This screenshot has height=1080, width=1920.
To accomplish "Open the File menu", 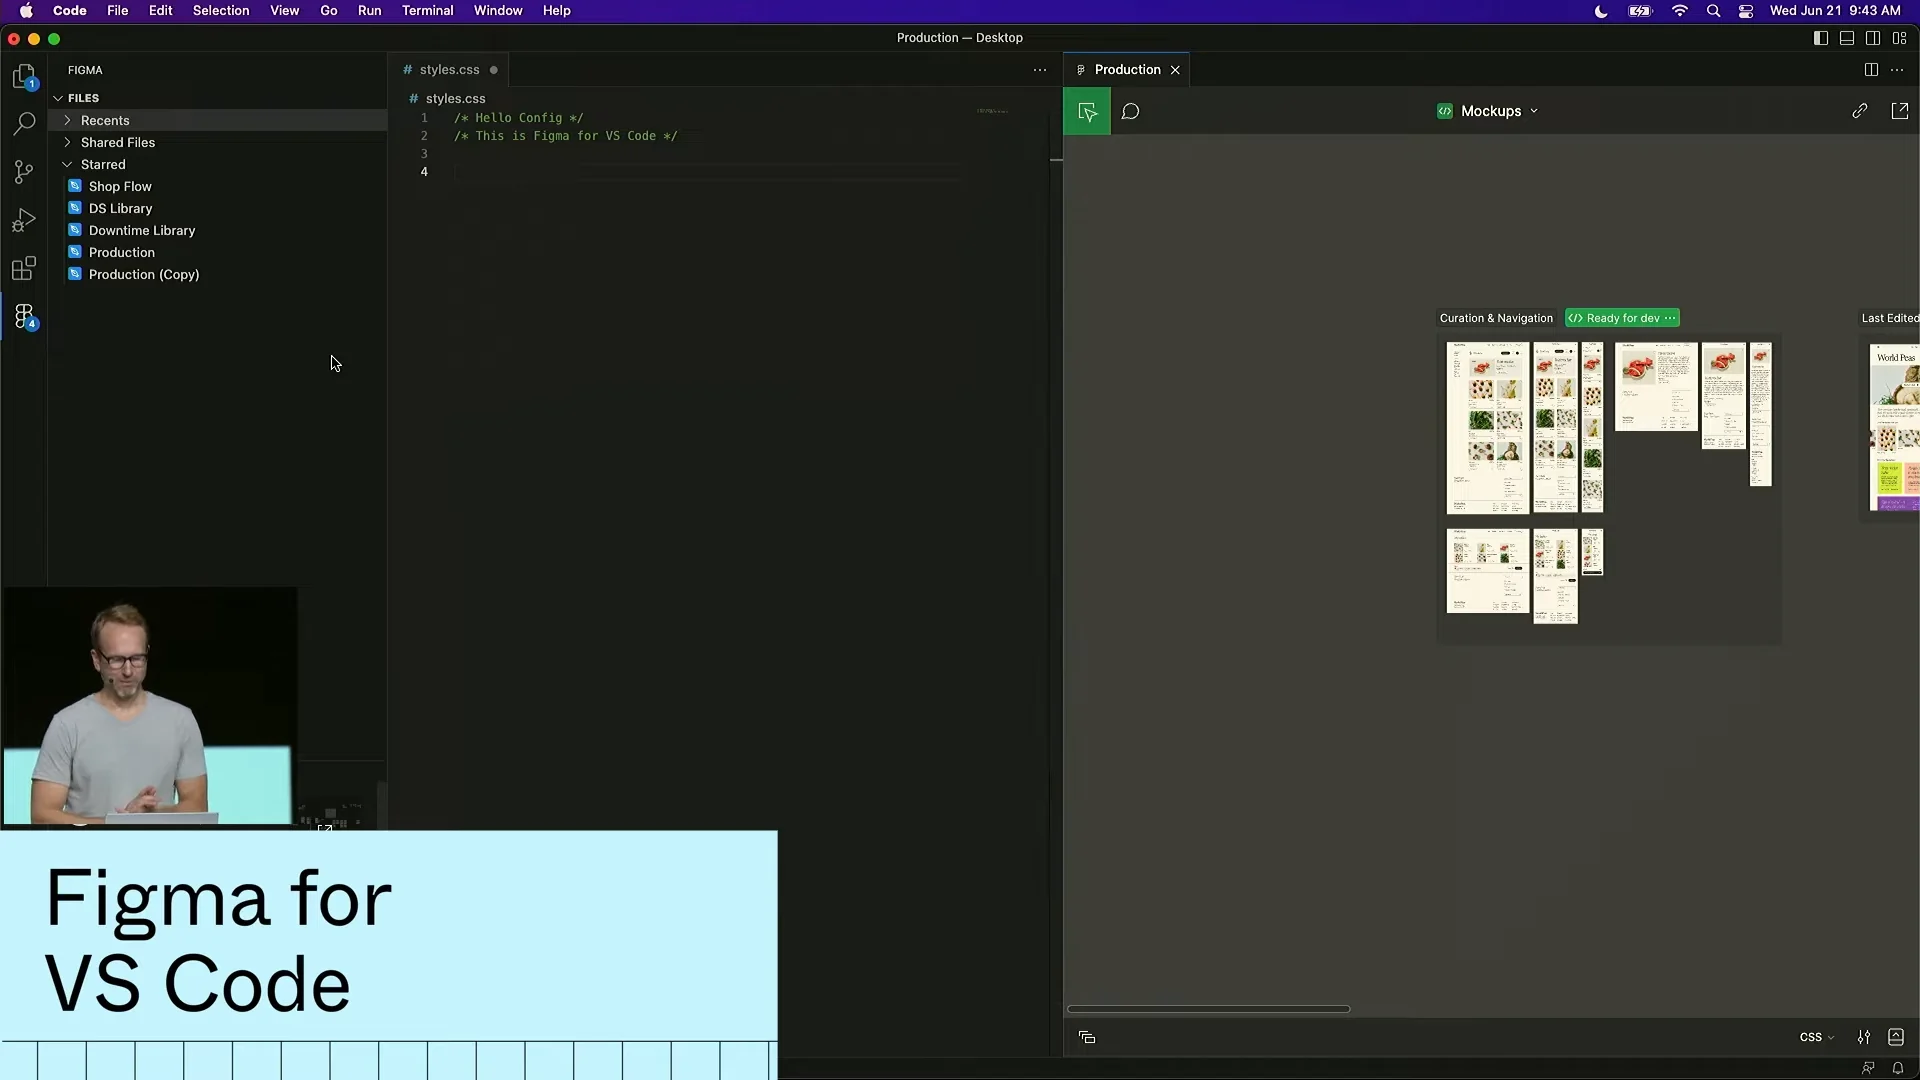I will point(117,11).
